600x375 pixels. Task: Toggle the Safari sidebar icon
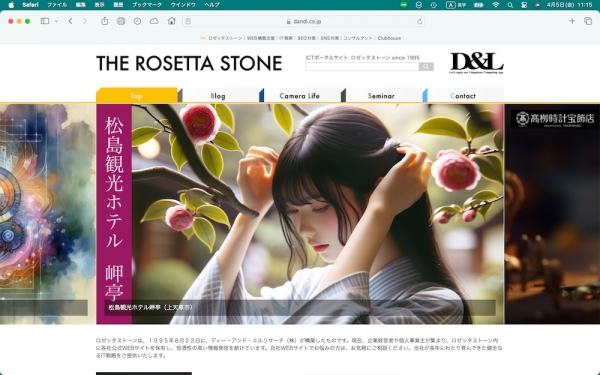coord(45,21)
